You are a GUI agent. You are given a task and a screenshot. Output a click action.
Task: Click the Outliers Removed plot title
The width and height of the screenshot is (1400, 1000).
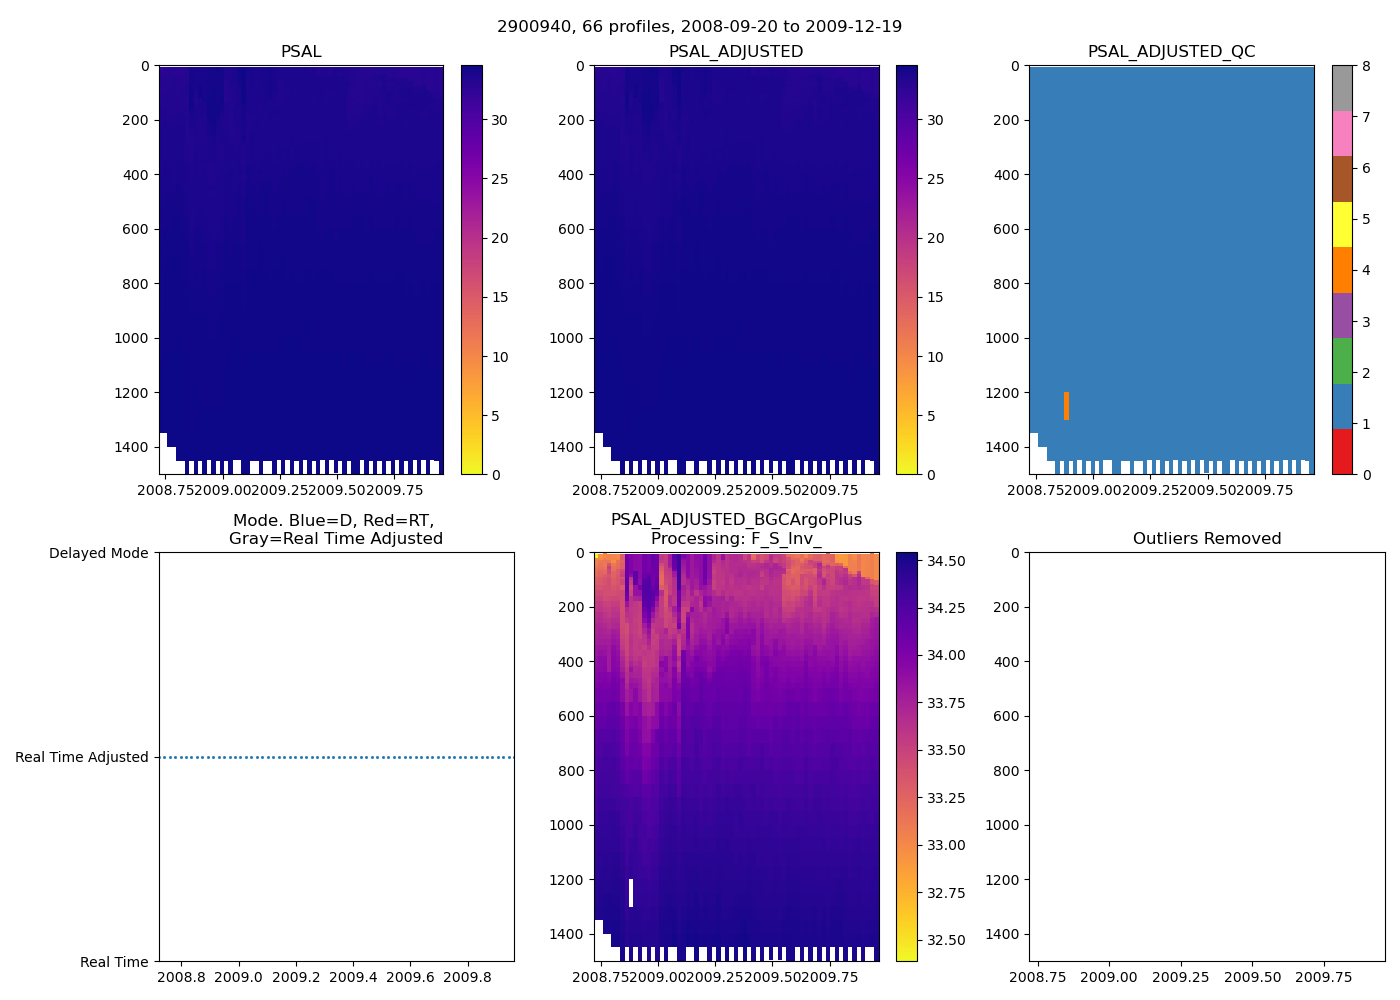click(1207, 539)
